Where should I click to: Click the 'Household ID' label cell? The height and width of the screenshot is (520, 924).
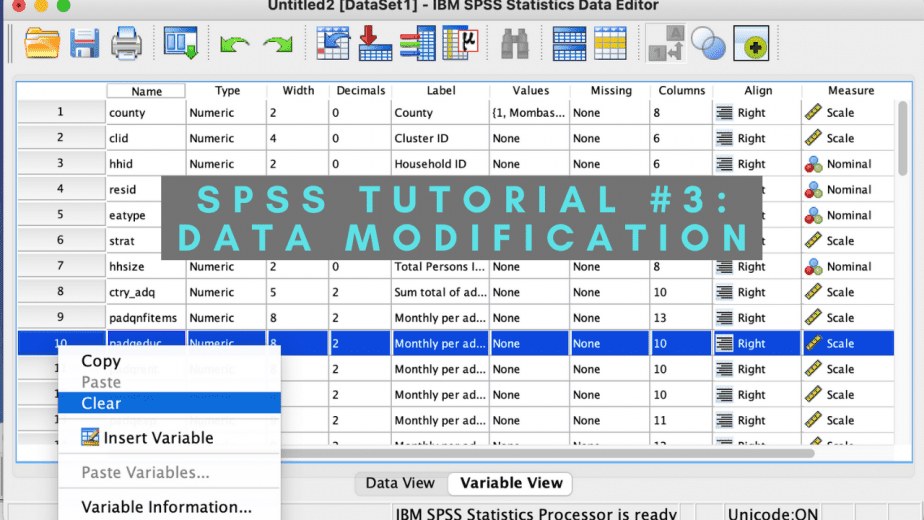point(440,164)
